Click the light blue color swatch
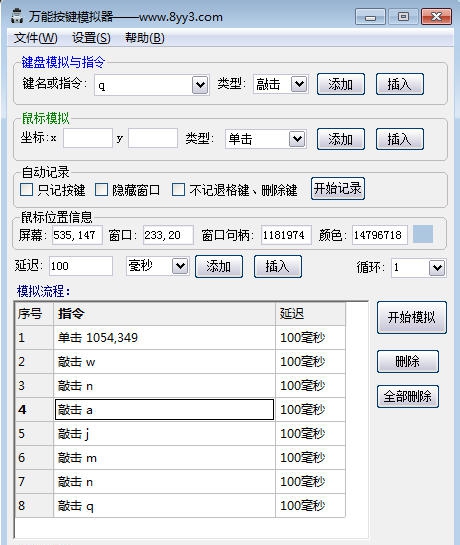 [423, 234]
